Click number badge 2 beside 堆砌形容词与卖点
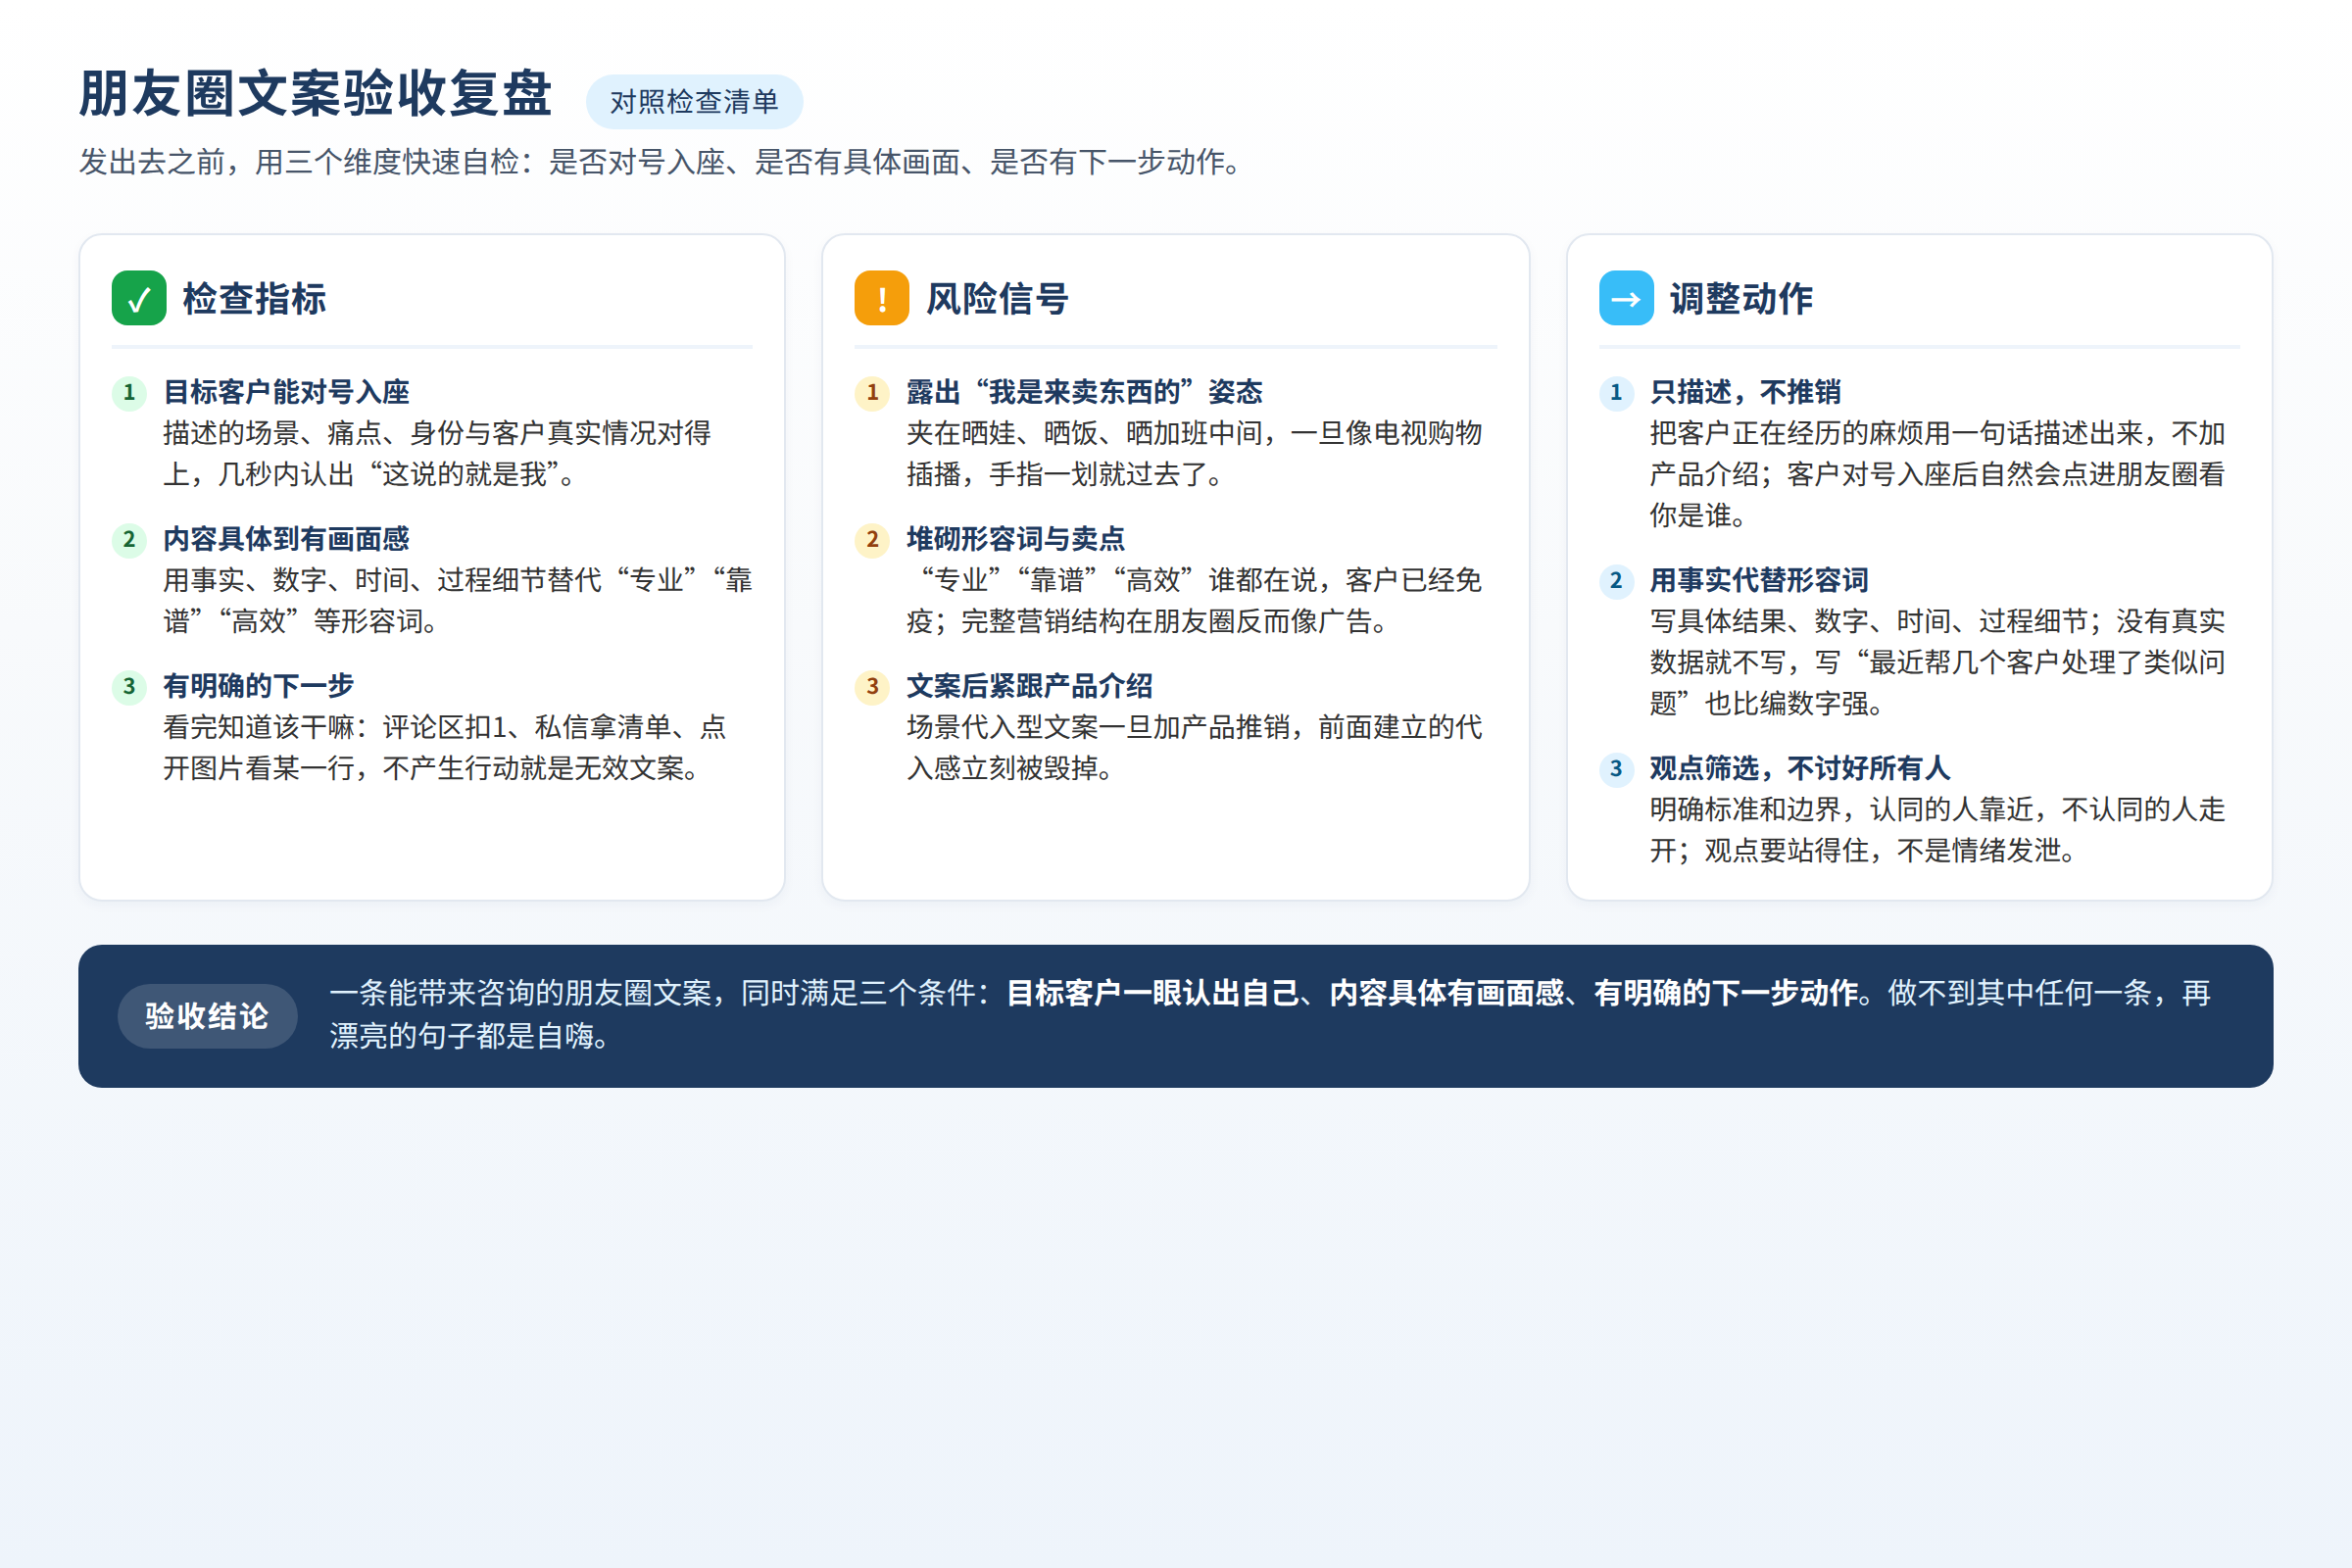The image size is (2352, 1568). tap(872, 540)
